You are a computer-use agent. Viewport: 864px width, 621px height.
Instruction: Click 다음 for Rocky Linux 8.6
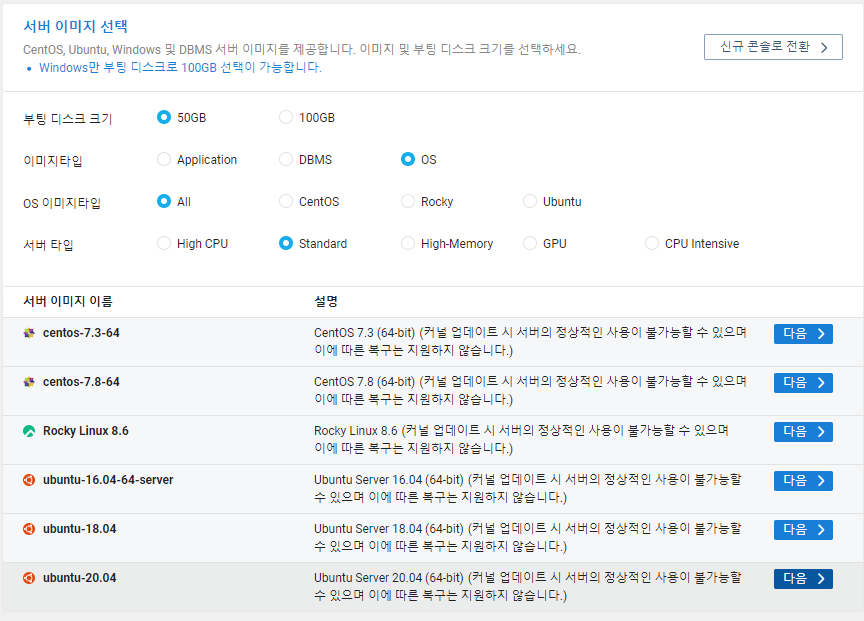click(803, 432)
